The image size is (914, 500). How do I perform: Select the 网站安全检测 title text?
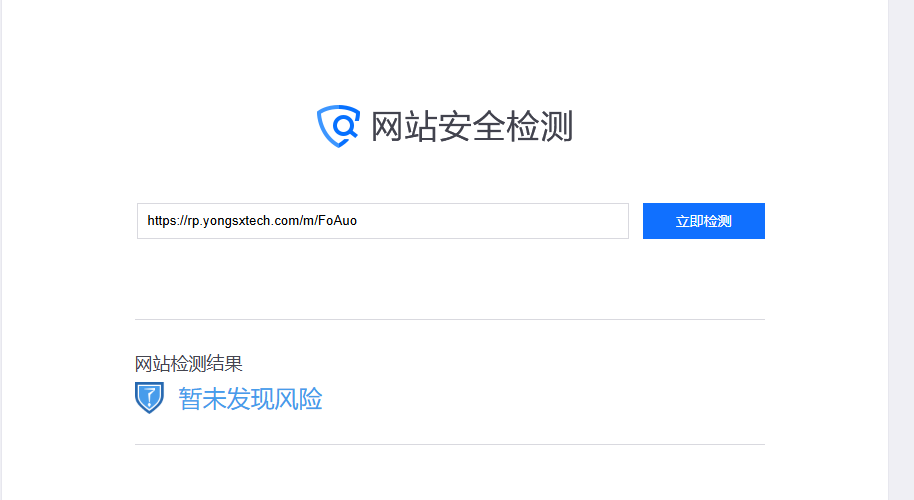472,126
